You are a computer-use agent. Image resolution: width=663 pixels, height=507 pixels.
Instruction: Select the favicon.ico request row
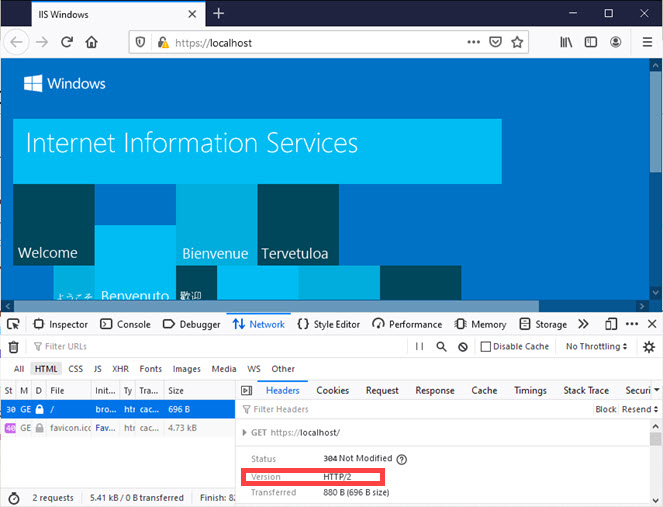pos(118,428)
